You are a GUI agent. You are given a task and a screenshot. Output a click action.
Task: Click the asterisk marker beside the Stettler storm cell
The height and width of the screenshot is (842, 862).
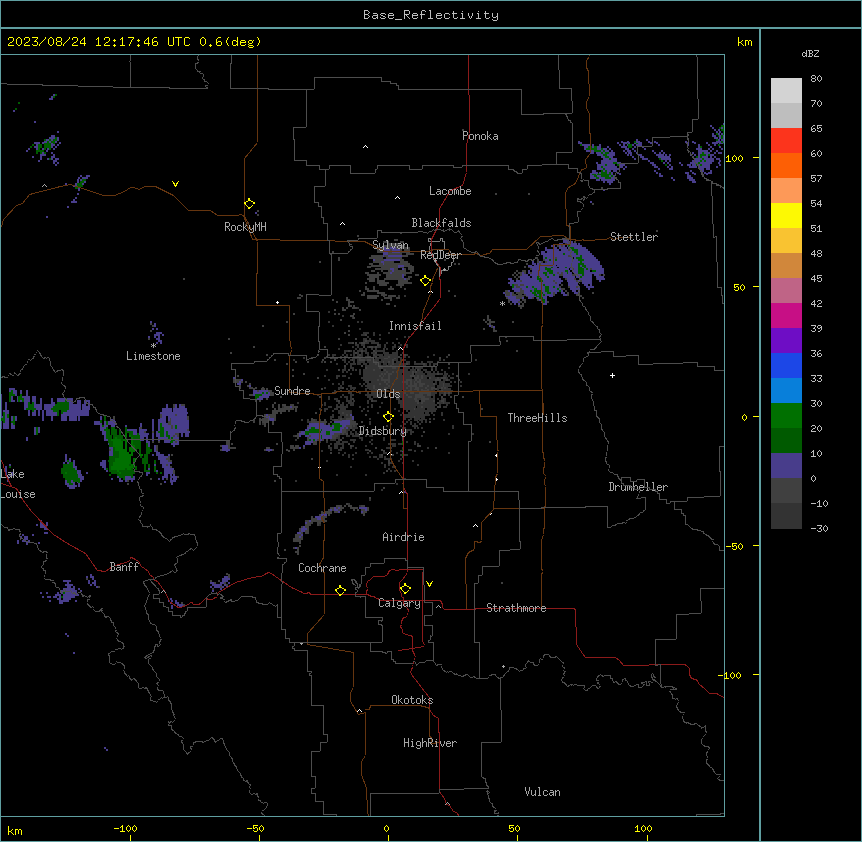[502, 304]
